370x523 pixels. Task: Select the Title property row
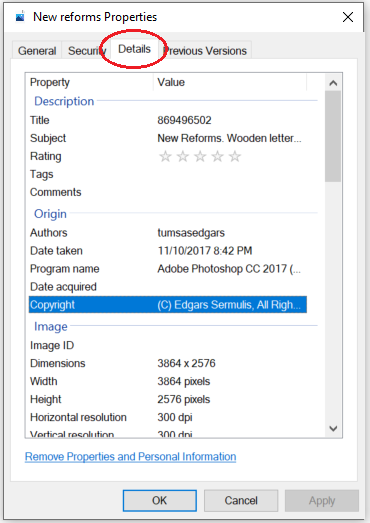(x=168, y=120)
